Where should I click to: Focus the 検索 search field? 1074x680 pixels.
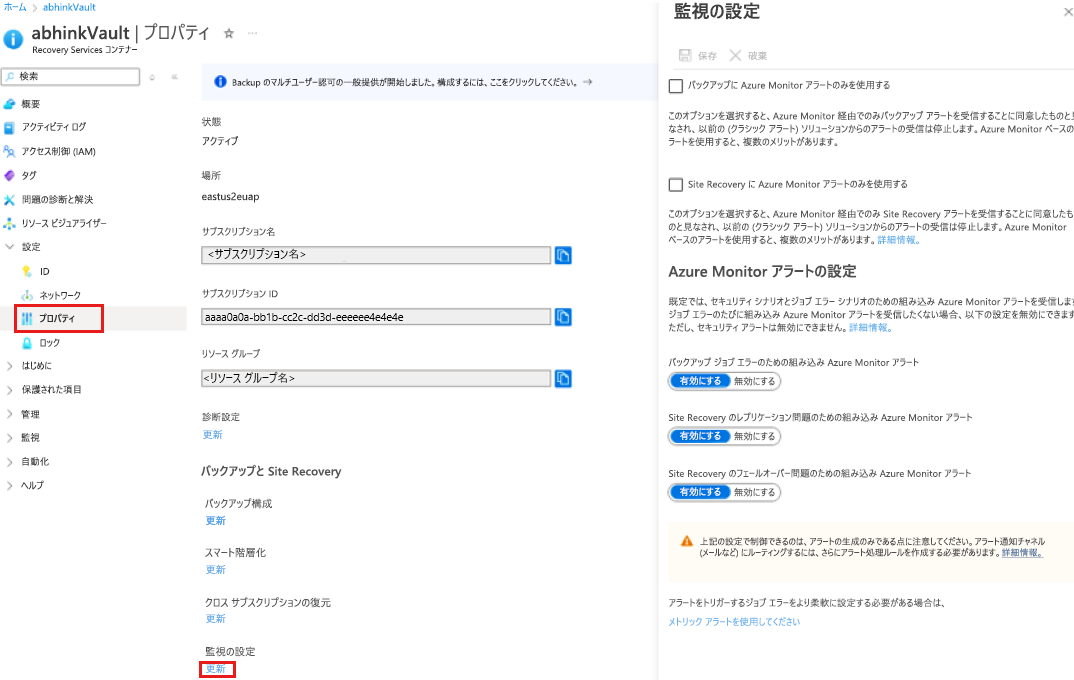click(x=71, y=77)
